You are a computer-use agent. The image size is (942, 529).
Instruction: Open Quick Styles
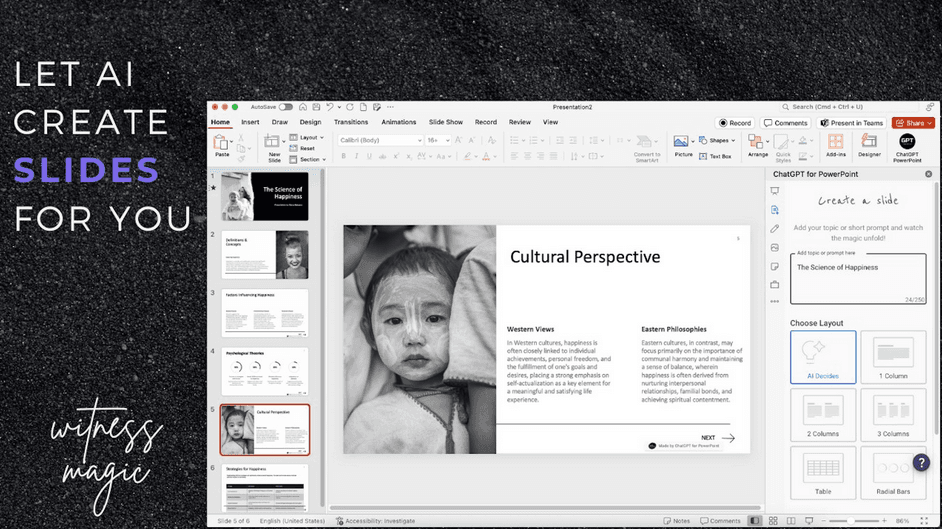pyautogui.click(x=783, y=148)
